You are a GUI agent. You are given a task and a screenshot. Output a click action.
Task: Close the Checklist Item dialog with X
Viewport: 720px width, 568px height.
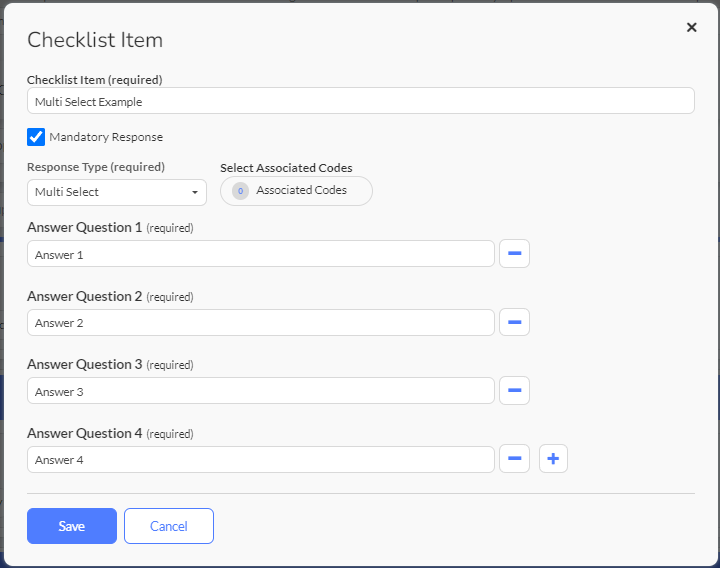[692, 28]
